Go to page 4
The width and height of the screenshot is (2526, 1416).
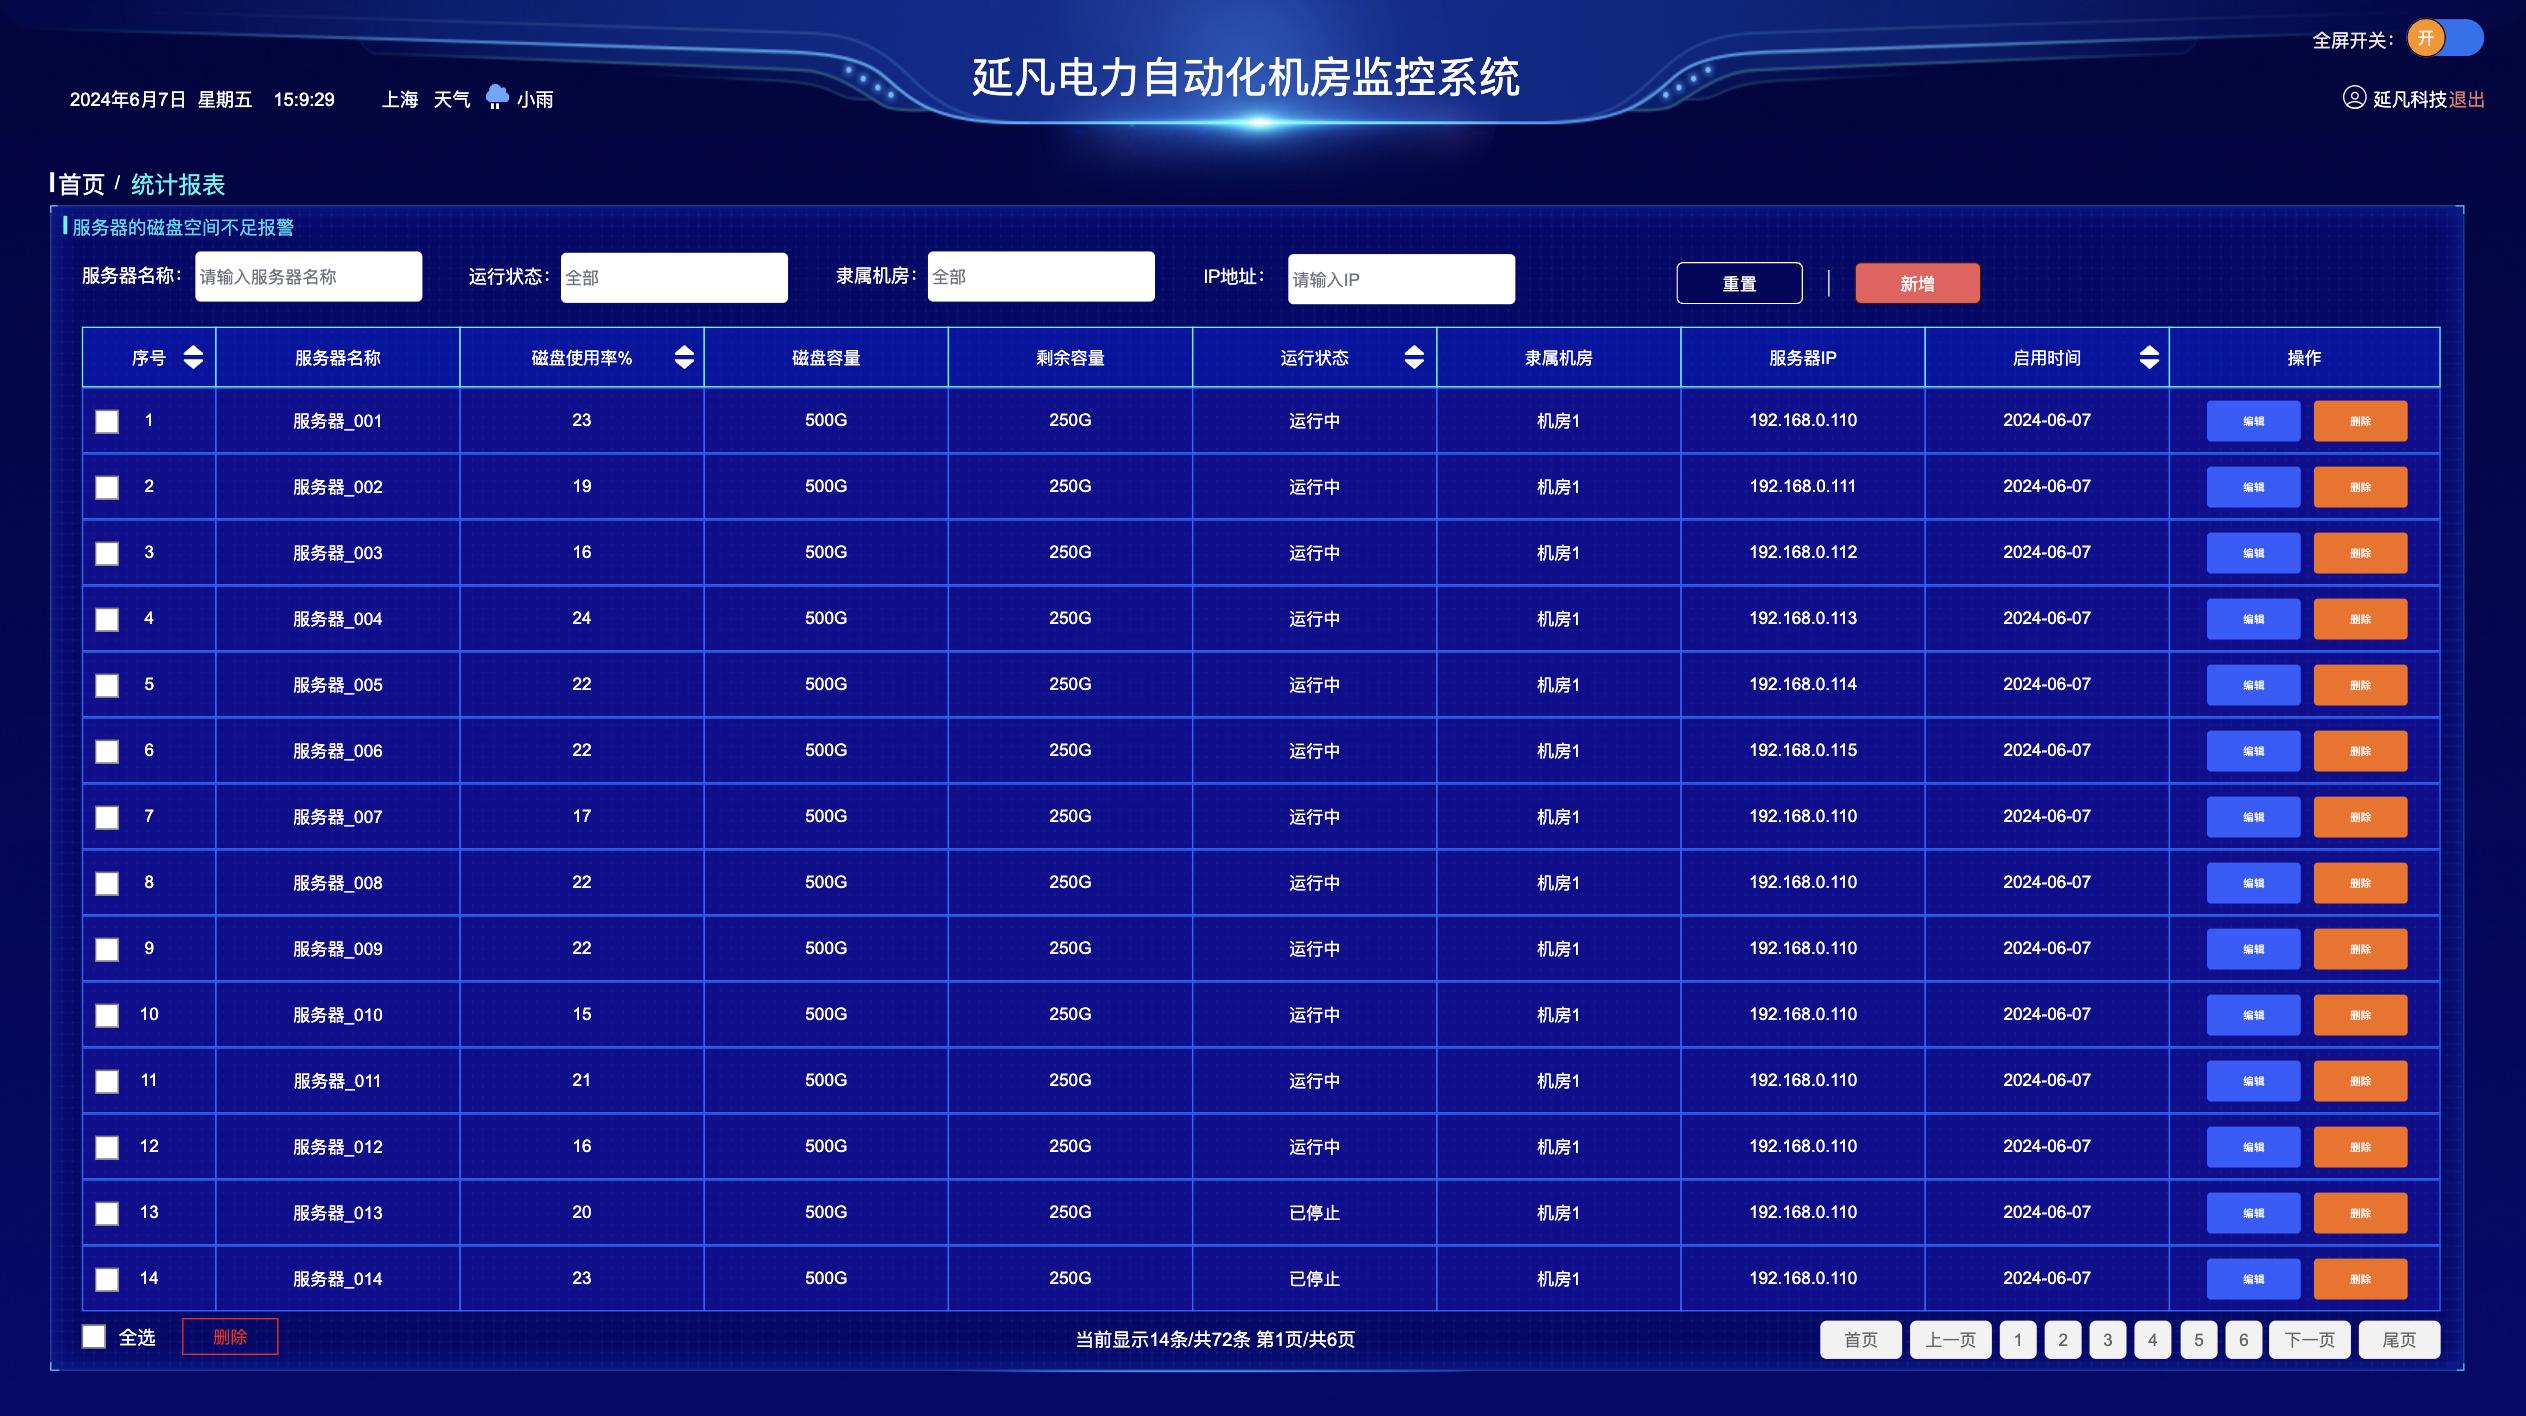[x=2153, y=1340]
